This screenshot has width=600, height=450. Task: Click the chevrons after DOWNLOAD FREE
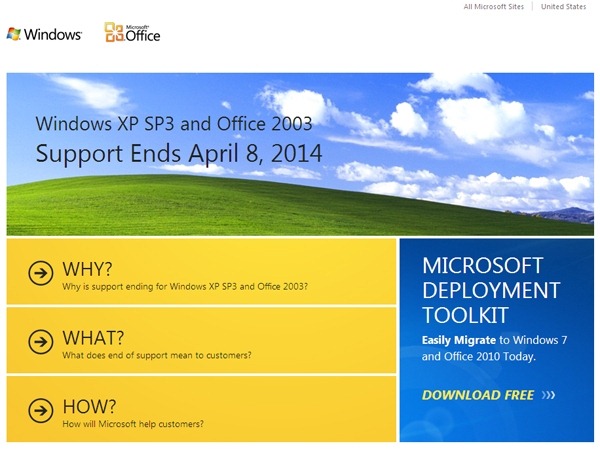click(x=548, y=395)
